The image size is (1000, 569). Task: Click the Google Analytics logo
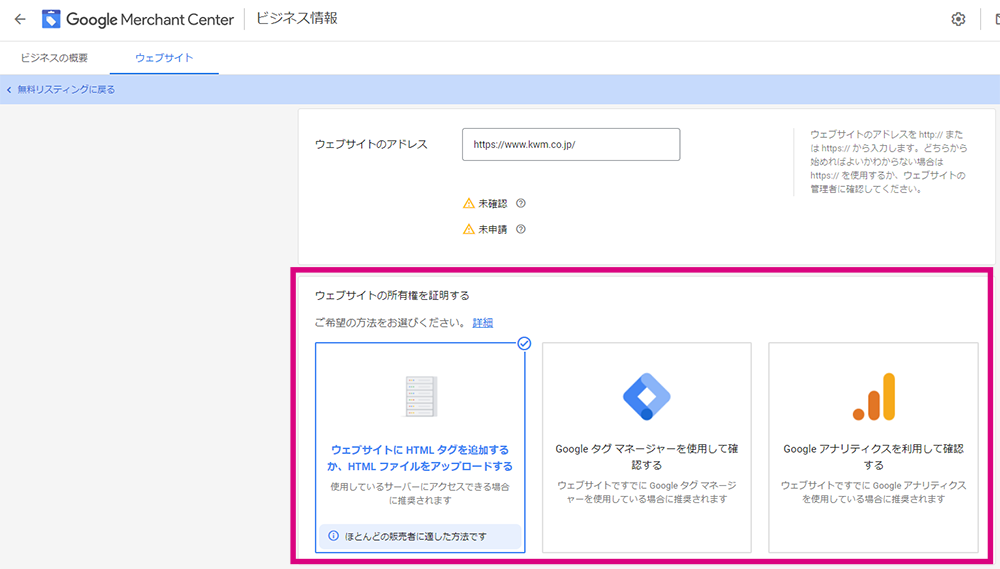(874, 397)
